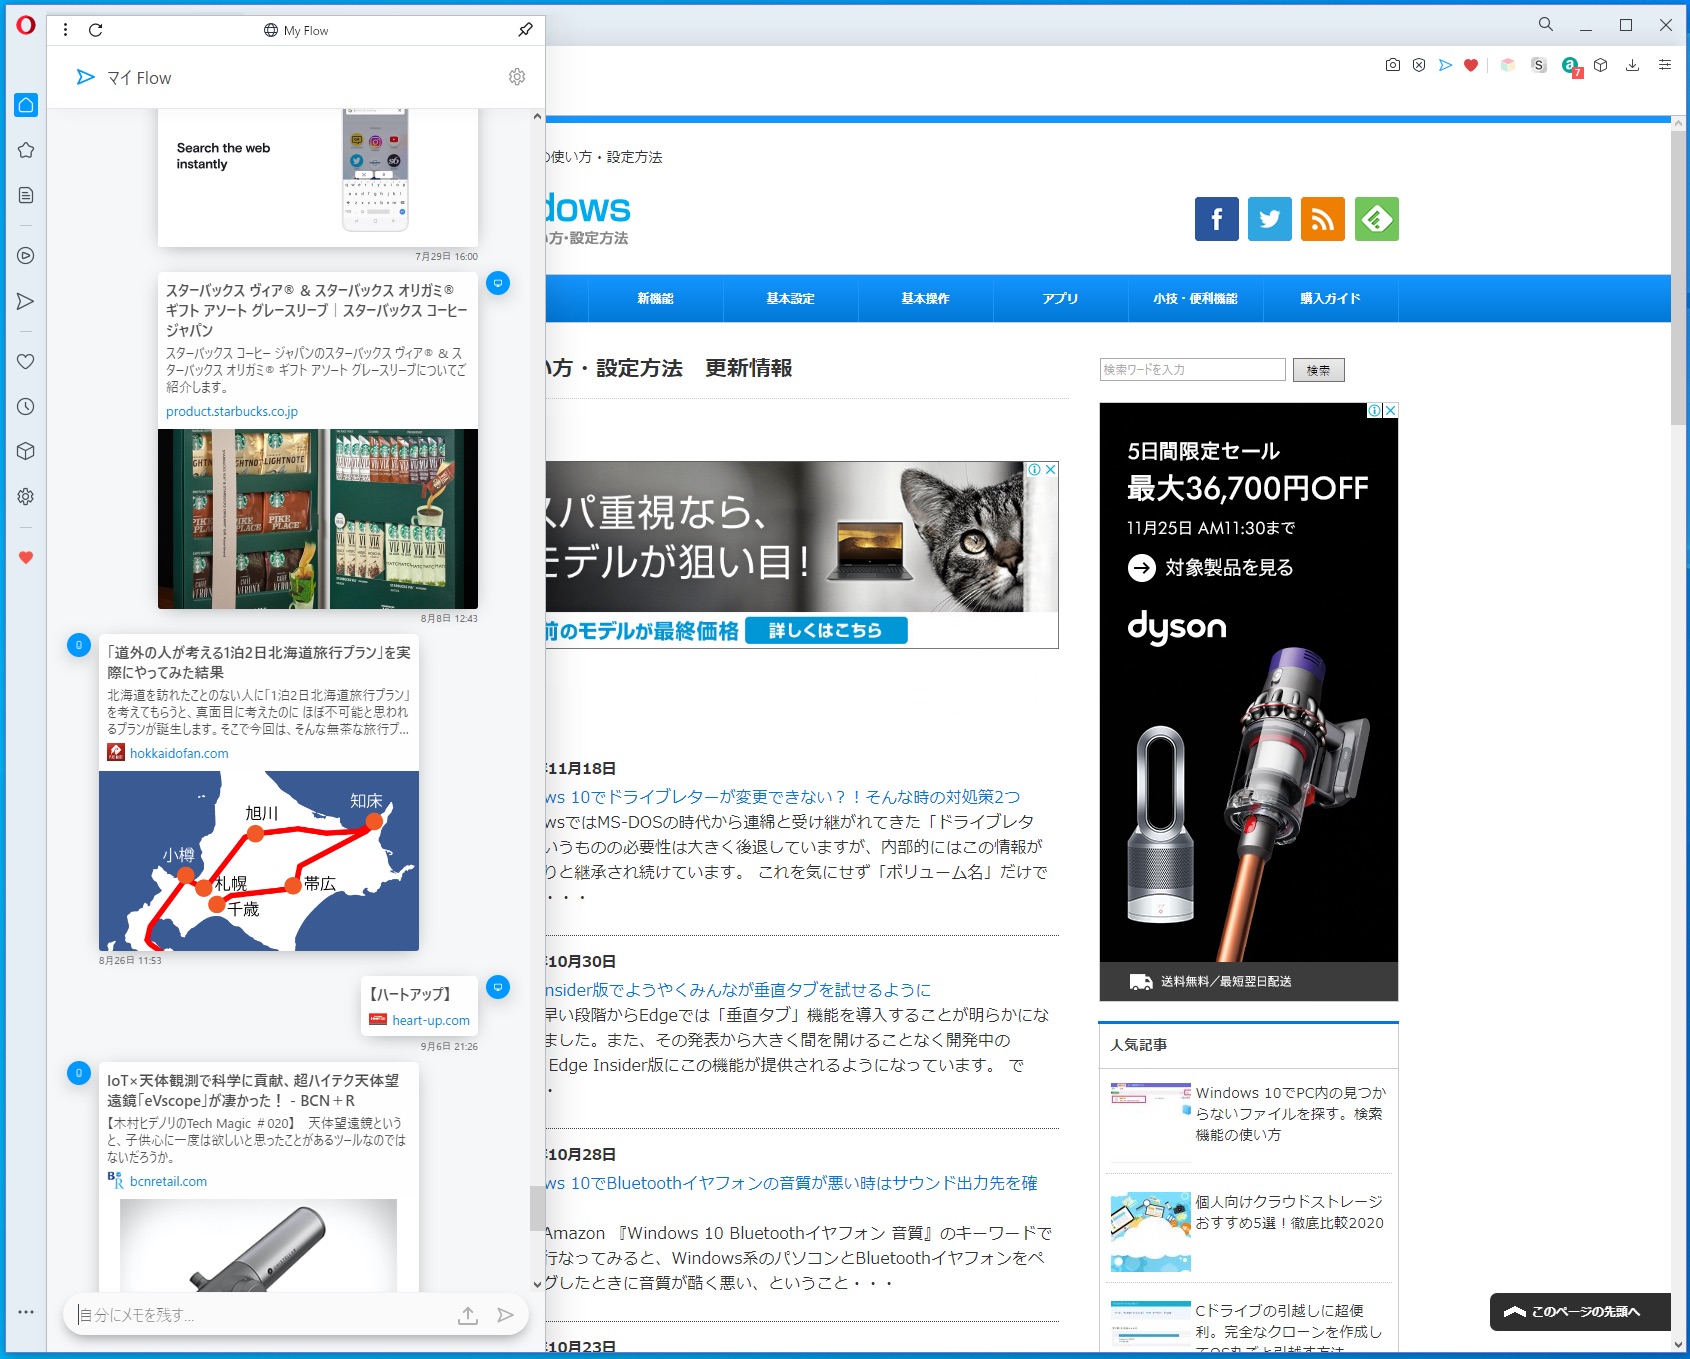The width and height of the screenshot is (1690, 1359).
Task: Open 個人向けクラウドストレージ popular article
Action: (x=1290, y=1212)
